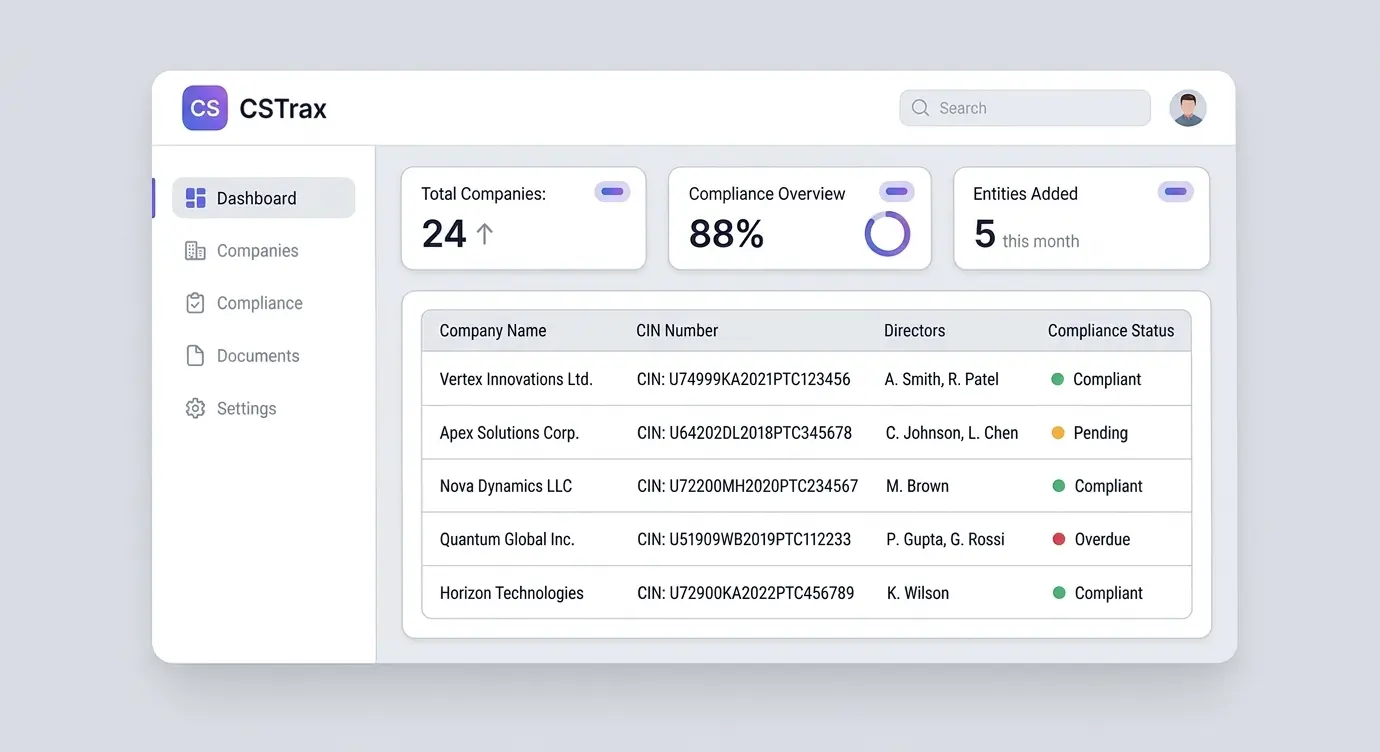Toggle the pill on Entities Added card

coord(1176,192)
